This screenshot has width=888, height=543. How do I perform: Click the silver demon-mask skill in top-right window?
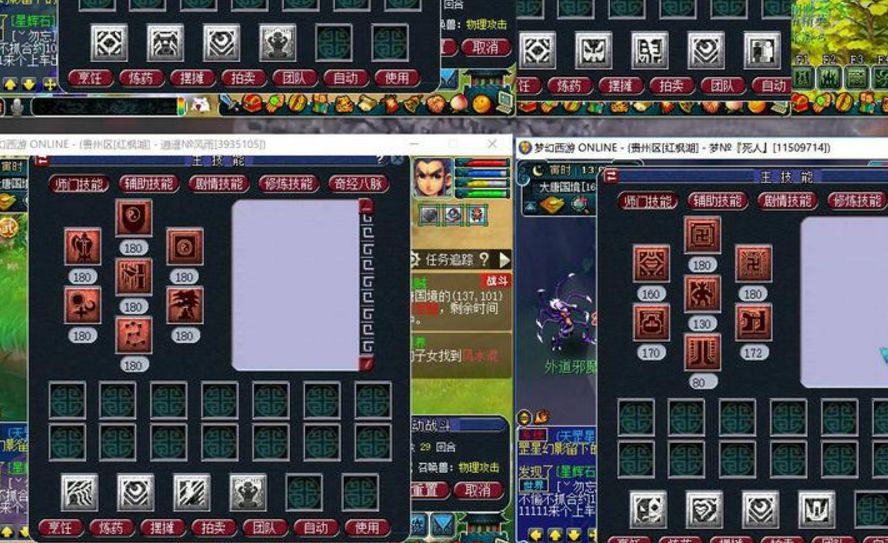[593, 50]
